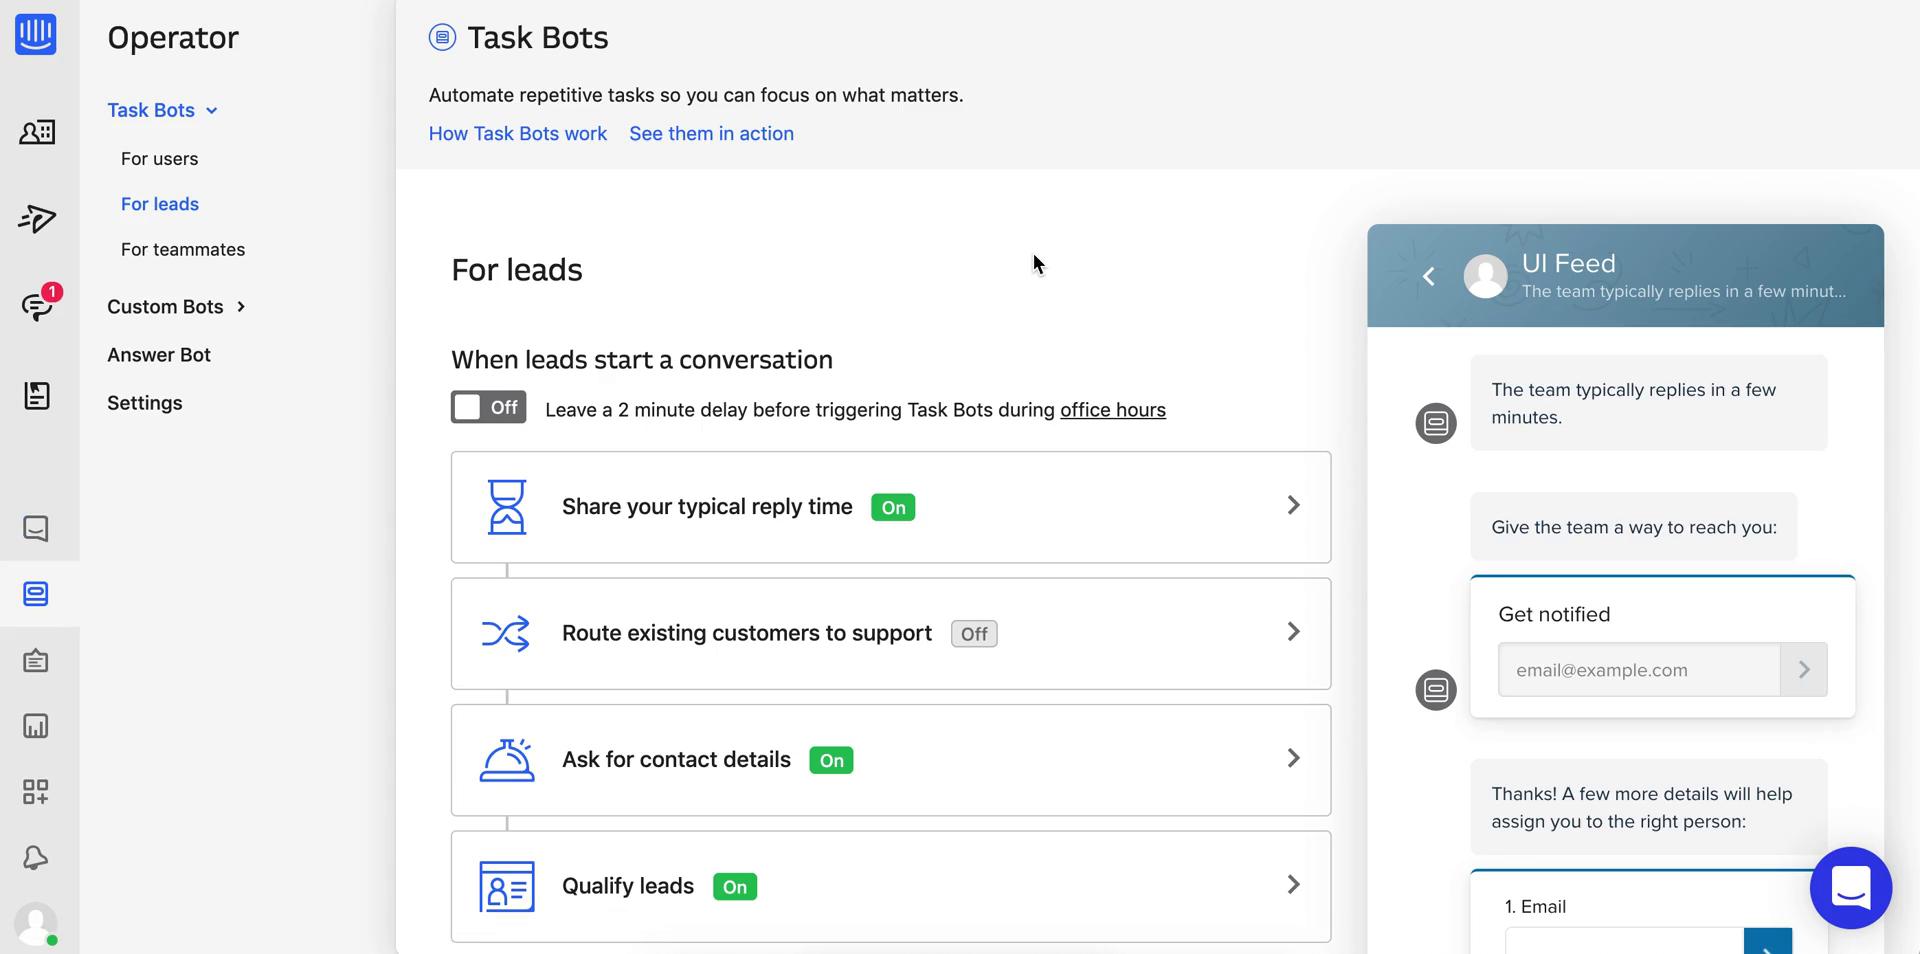Screen dimensions: 1920x954
Task: Submit email arrow in Get notified
Action: coord(1804,670)
